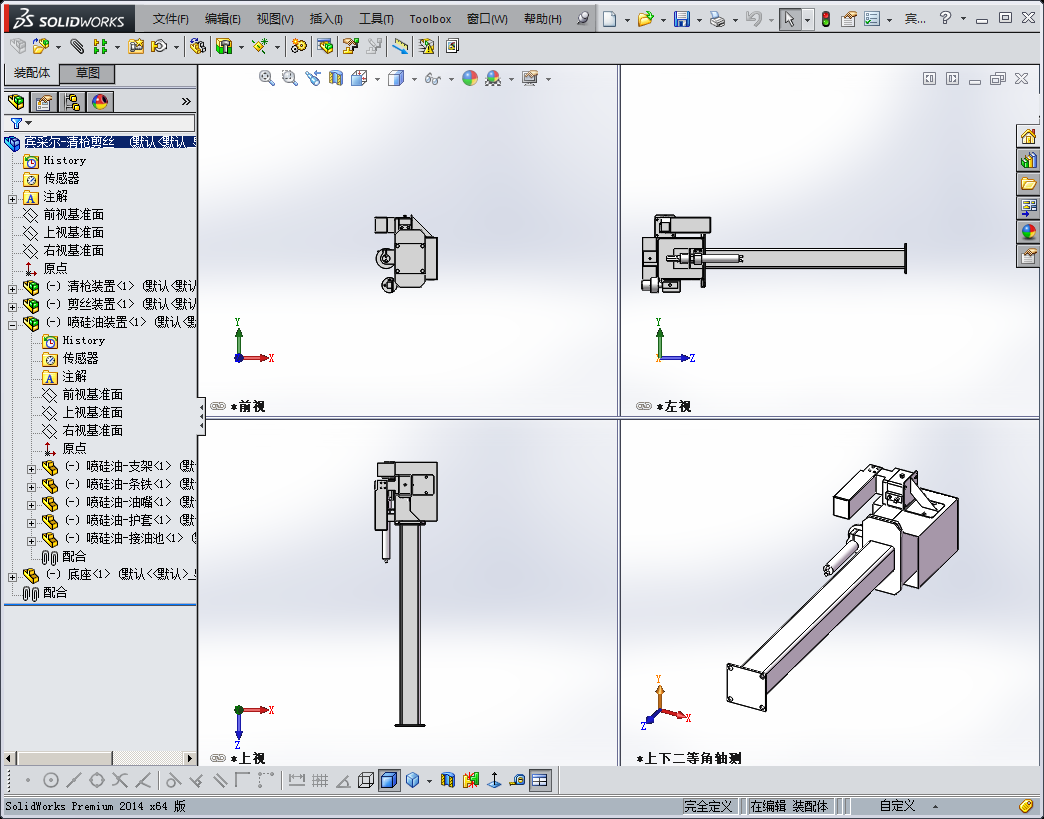The height and width of the screenshot is (819, 1044).
Task: Click the Bill of Materials icon
Action: point(325,46)
